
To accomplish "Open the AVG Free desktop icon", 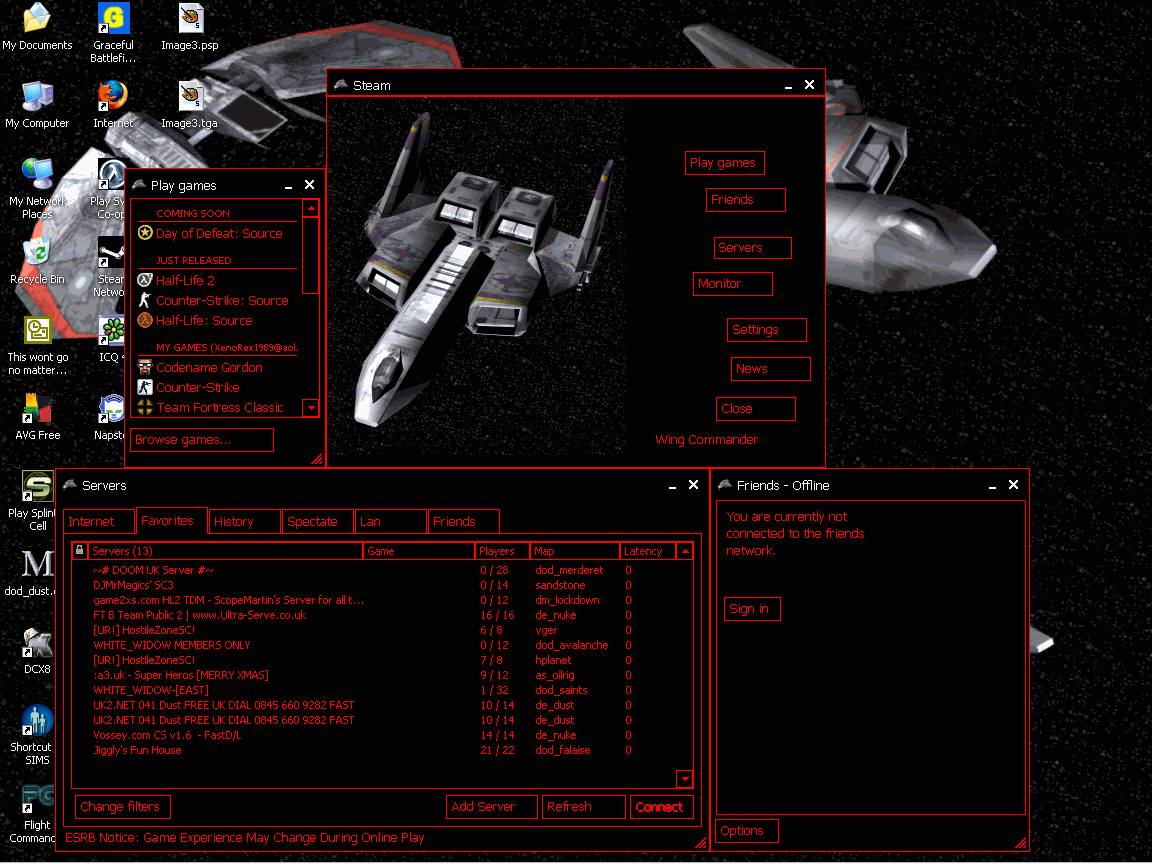I will [37, 409].
